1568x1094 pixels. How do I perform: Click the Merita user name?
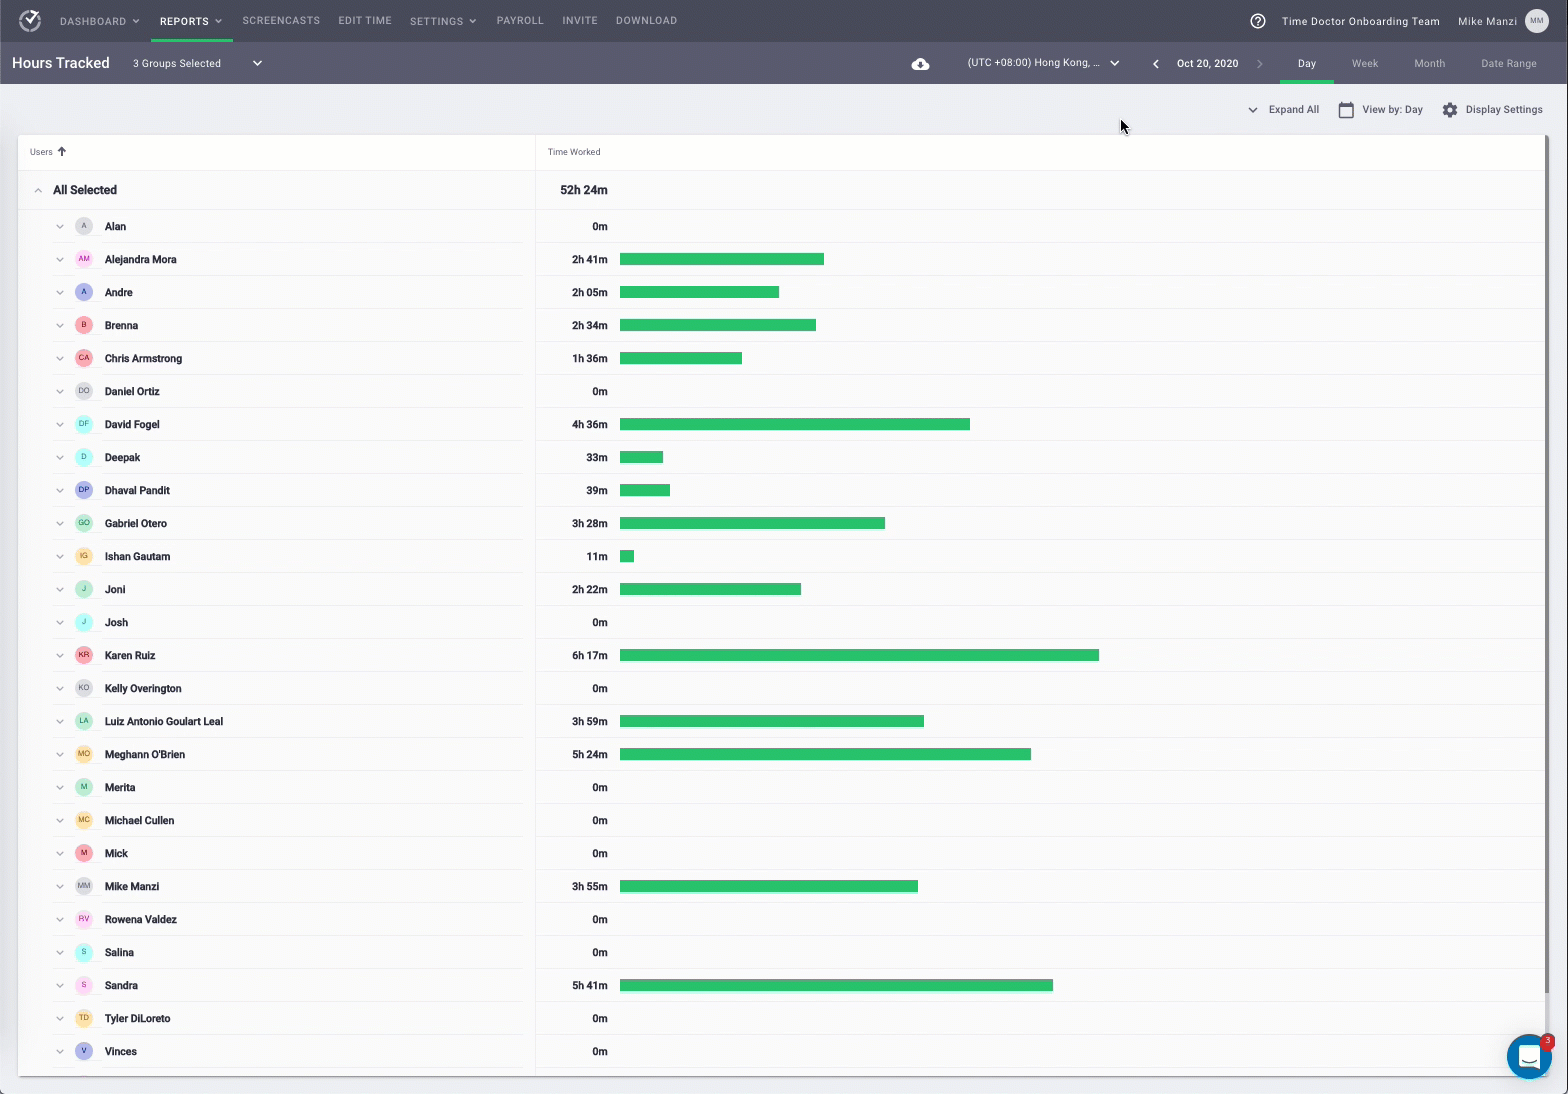(120, 787)
